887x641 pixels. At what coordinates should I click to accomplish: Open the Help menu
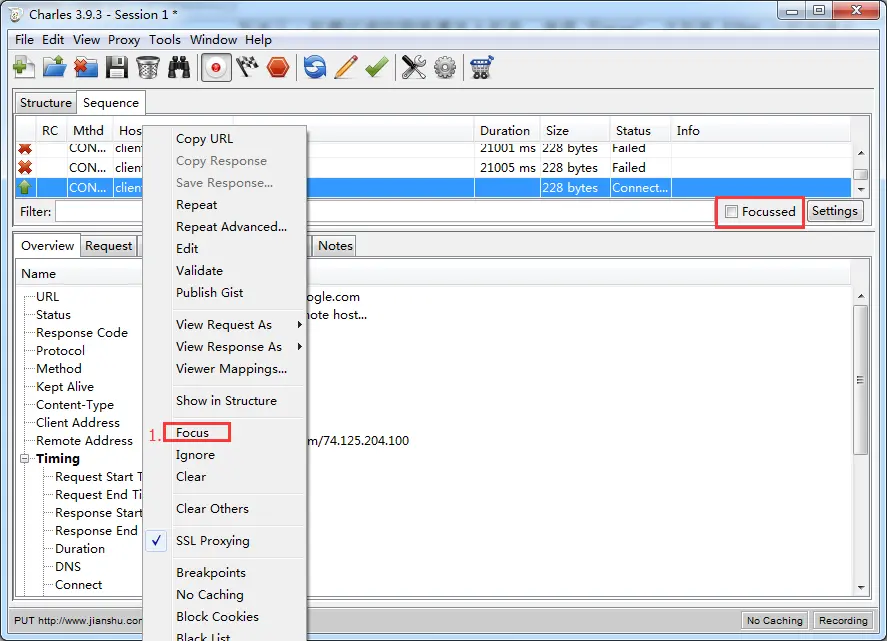(x=258, y=40)
